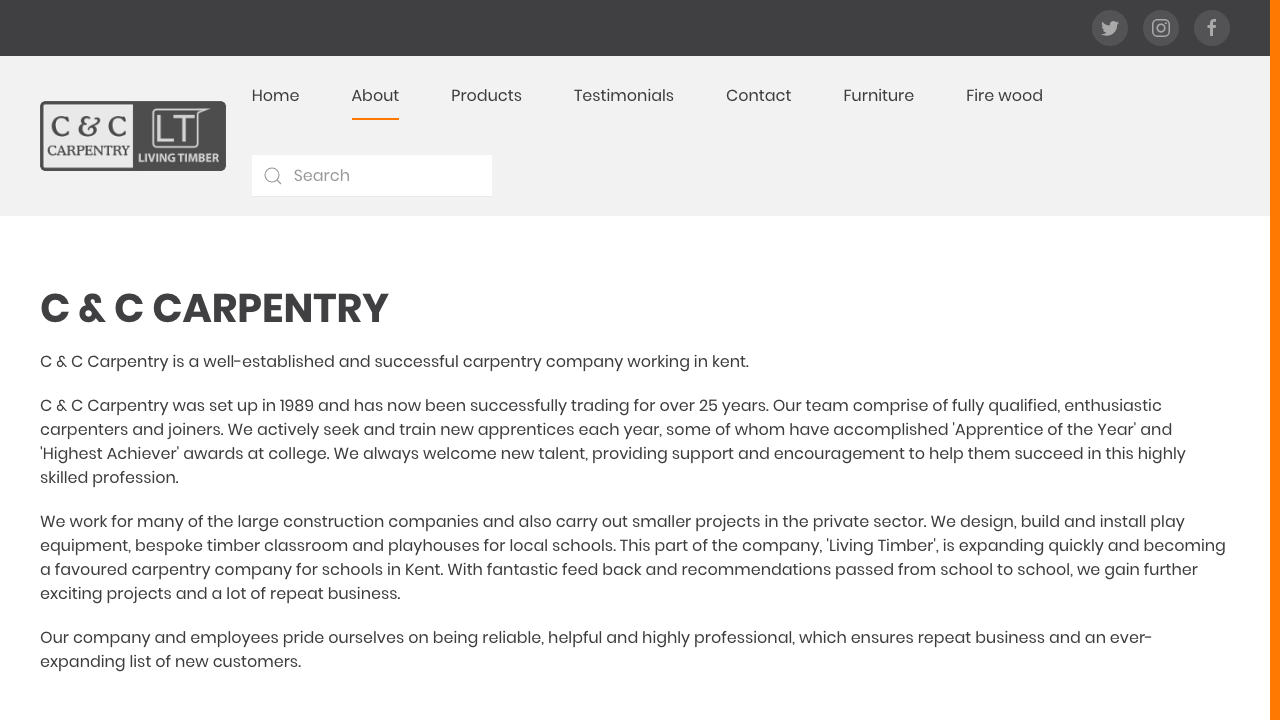Screen dimensions: 1280x720
Task: Click the orange stripe on the right edge
Action: pyautogui.click(x=1275, y=360)
